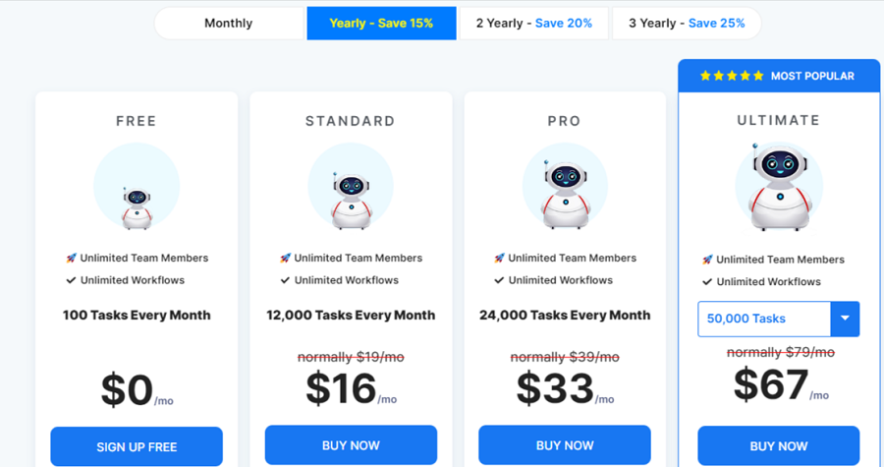This screenshot has height=467, width=884.
Task: Click the 50,000 Tasks selector field
Action: [764, 319]
